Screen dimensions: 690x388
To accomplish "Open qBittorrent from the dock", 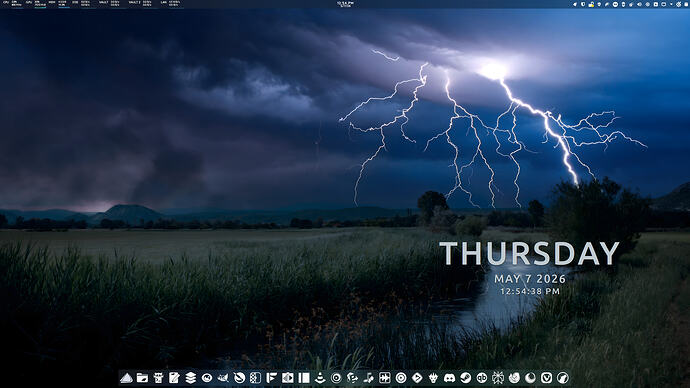I will (482, 378).
